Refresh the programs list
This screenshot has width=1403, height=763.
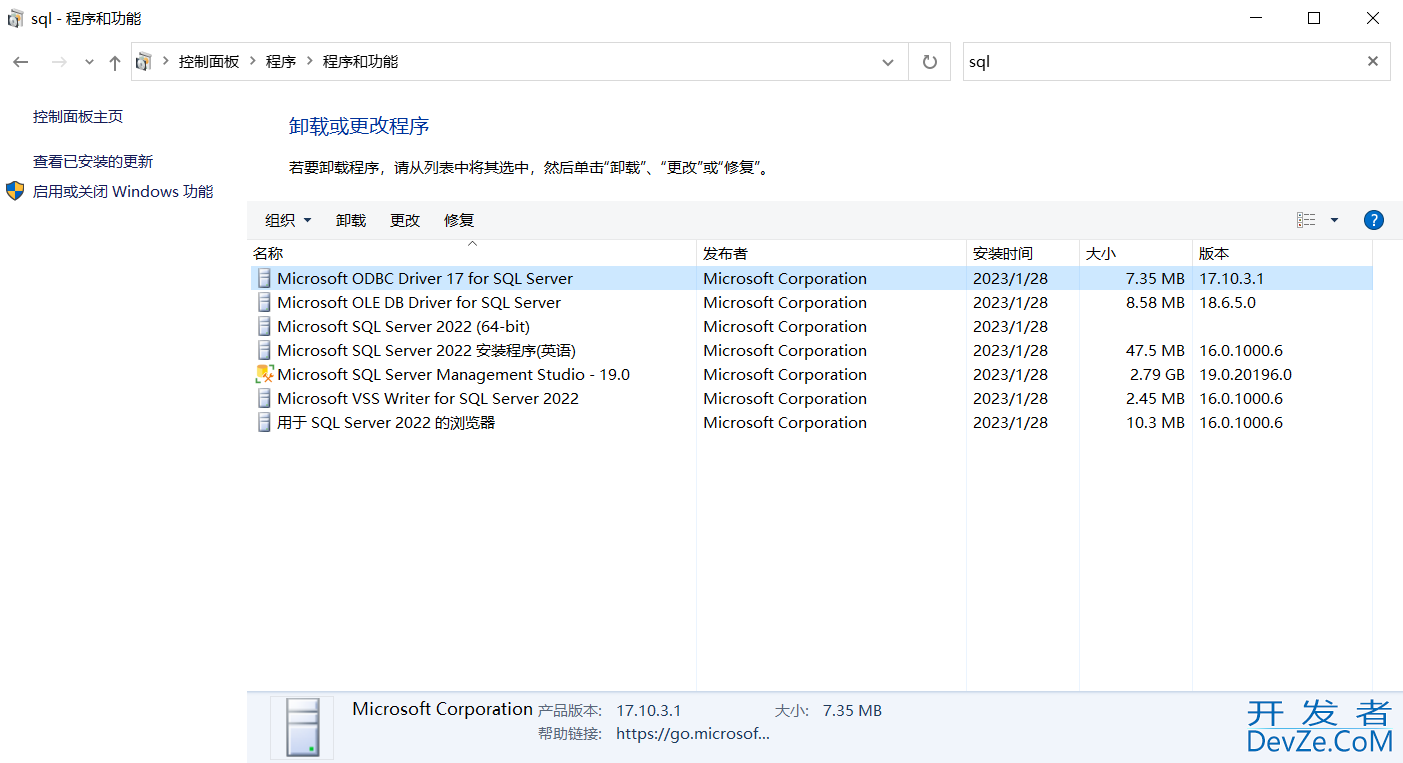(x=930, y=62)
